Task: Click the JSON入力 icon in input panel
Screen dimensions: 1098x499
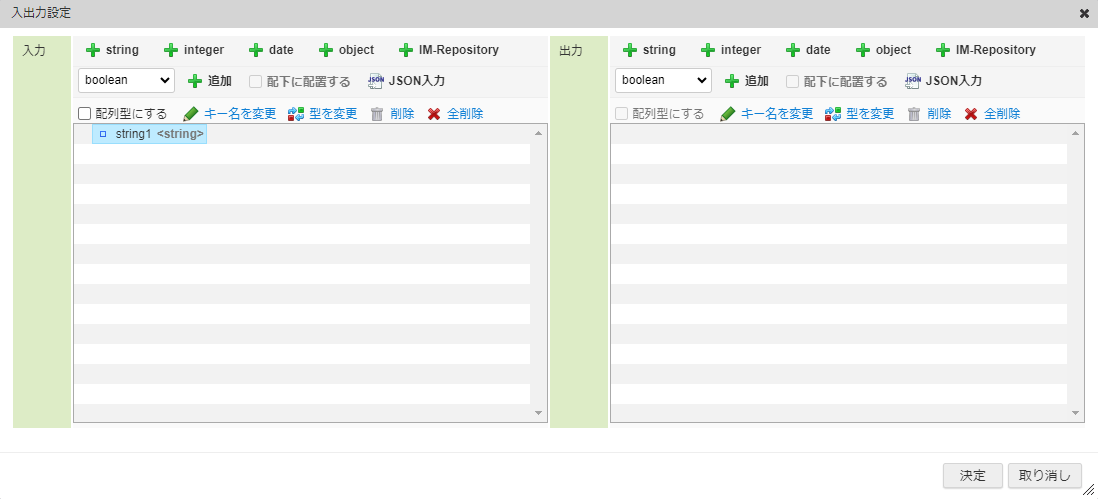Action: pos(377,81)
